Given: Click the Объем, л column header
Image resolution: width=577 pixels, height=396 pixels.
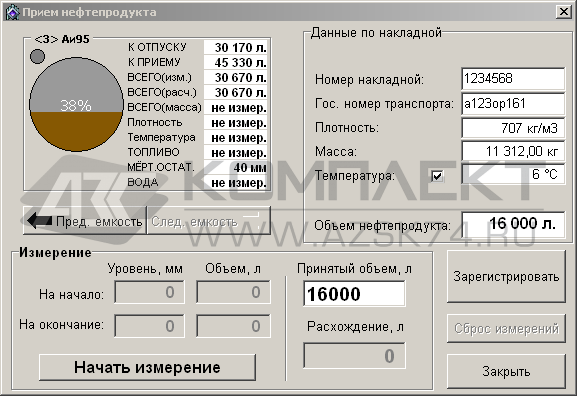Looking at the screenshot, I should point(233,269).
